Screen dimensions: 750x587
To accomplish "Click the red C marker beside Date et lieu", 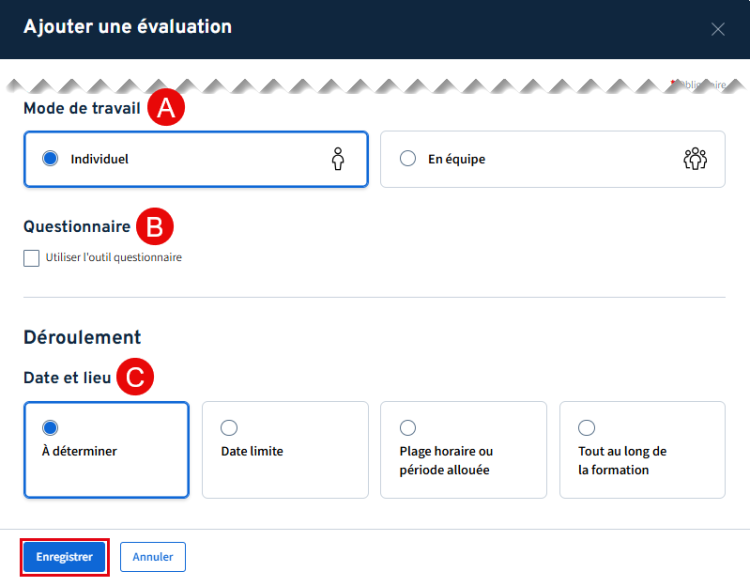I will pyautogui.click(x=135, y=377).
